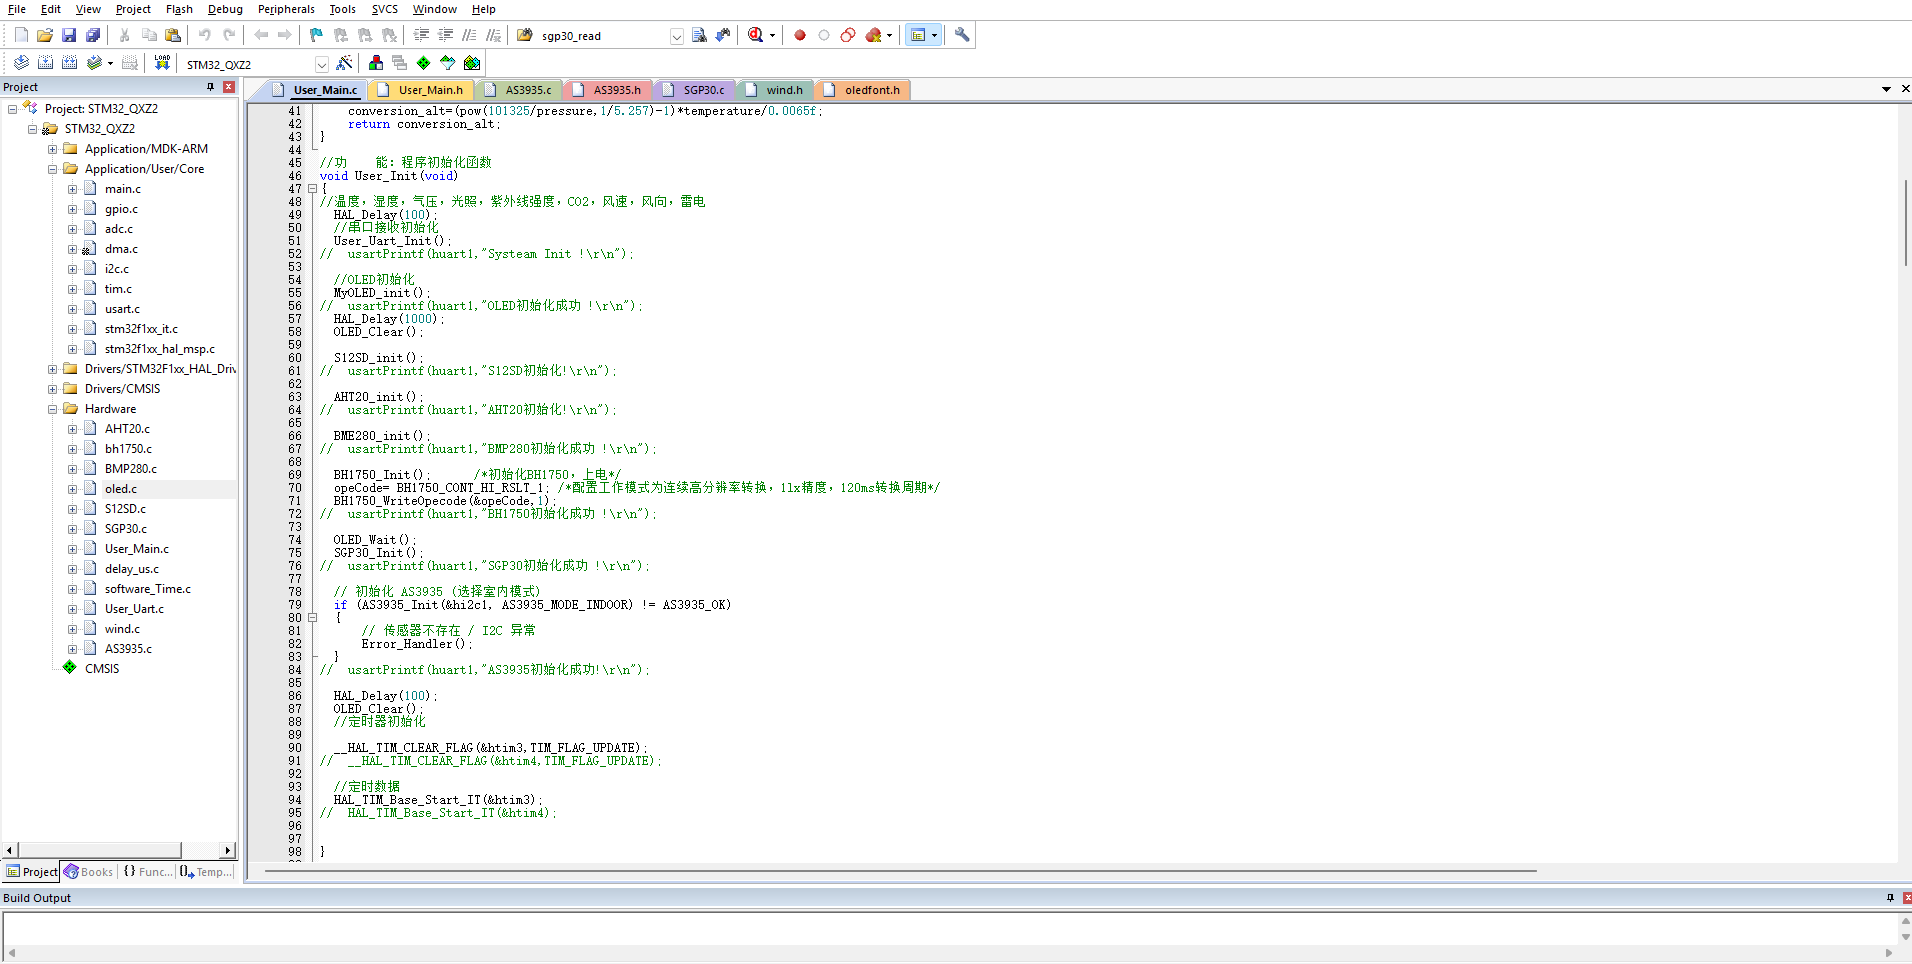Open Configuration wrench icon
Viewport: 1912px width, 964px height.
(962, 35)
